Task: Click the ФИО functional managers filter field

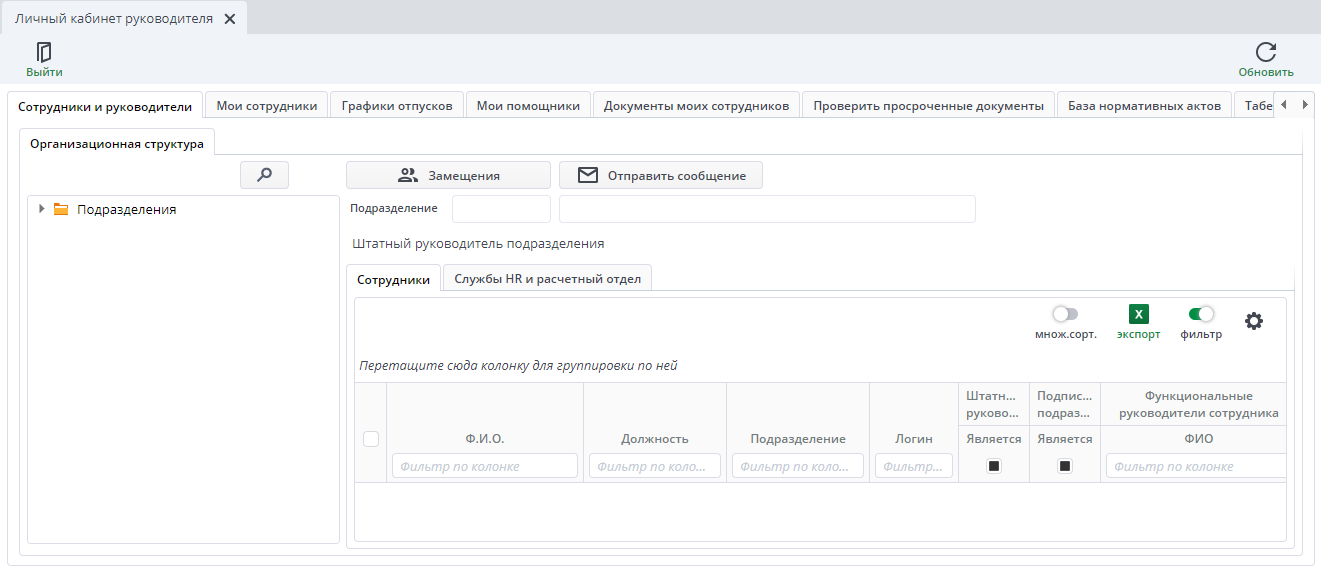Action: point(1196,466)
